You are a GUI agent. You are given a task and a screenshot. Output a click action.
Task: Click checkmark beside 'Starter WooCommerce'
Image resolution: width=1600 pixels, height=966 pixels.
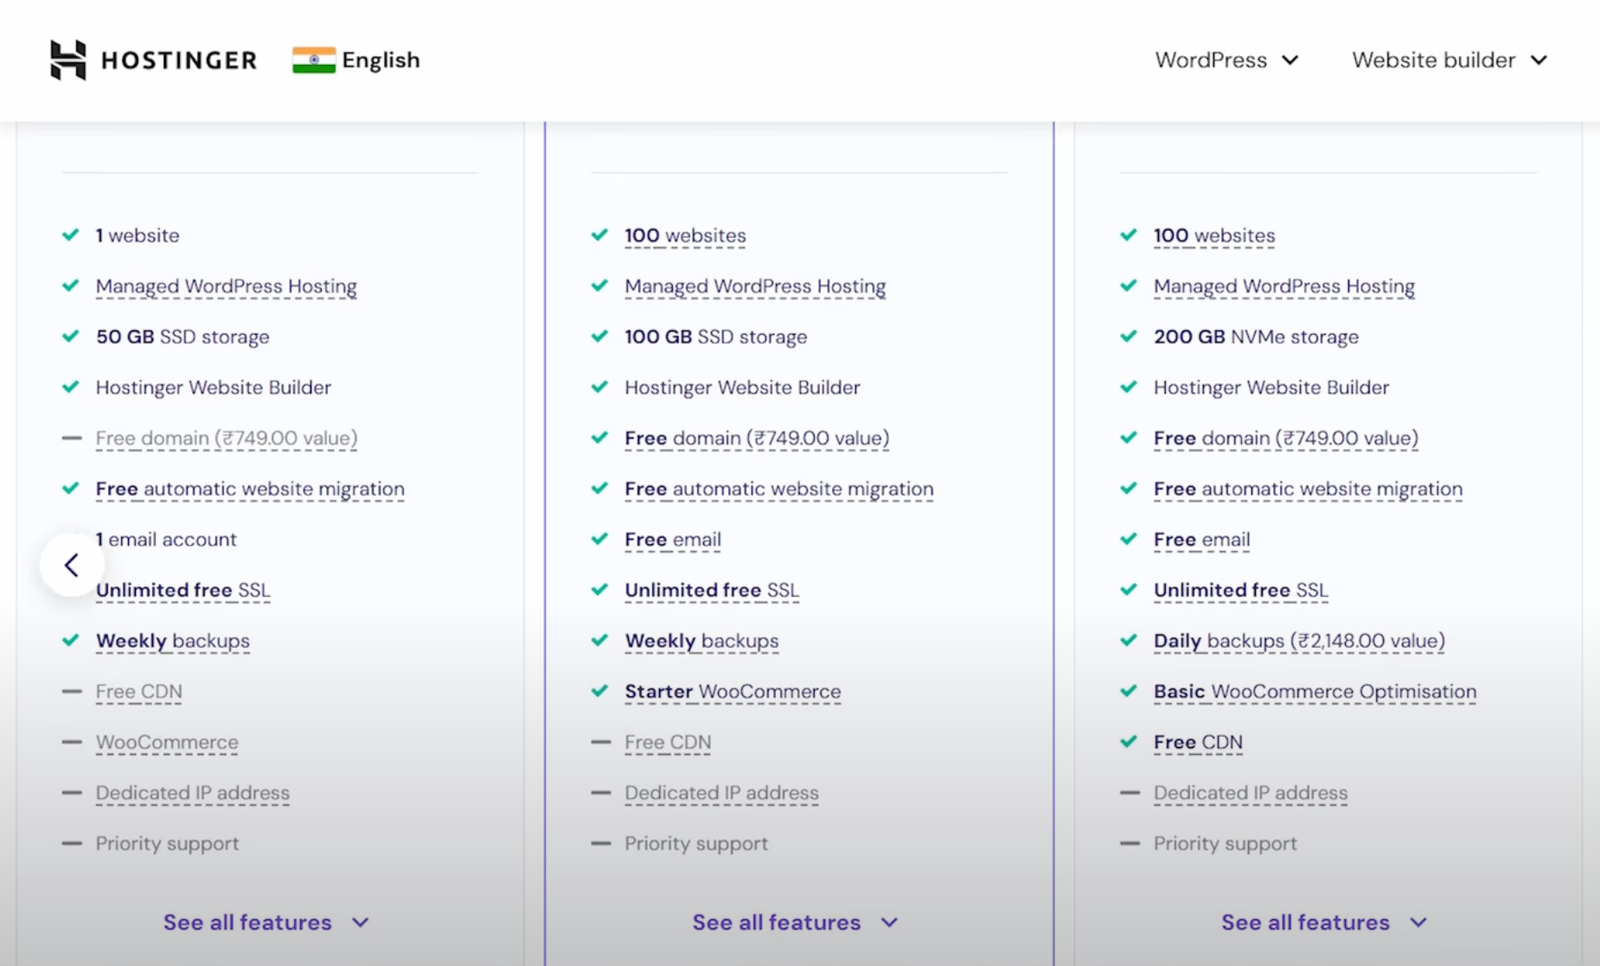tap(599, 691)
